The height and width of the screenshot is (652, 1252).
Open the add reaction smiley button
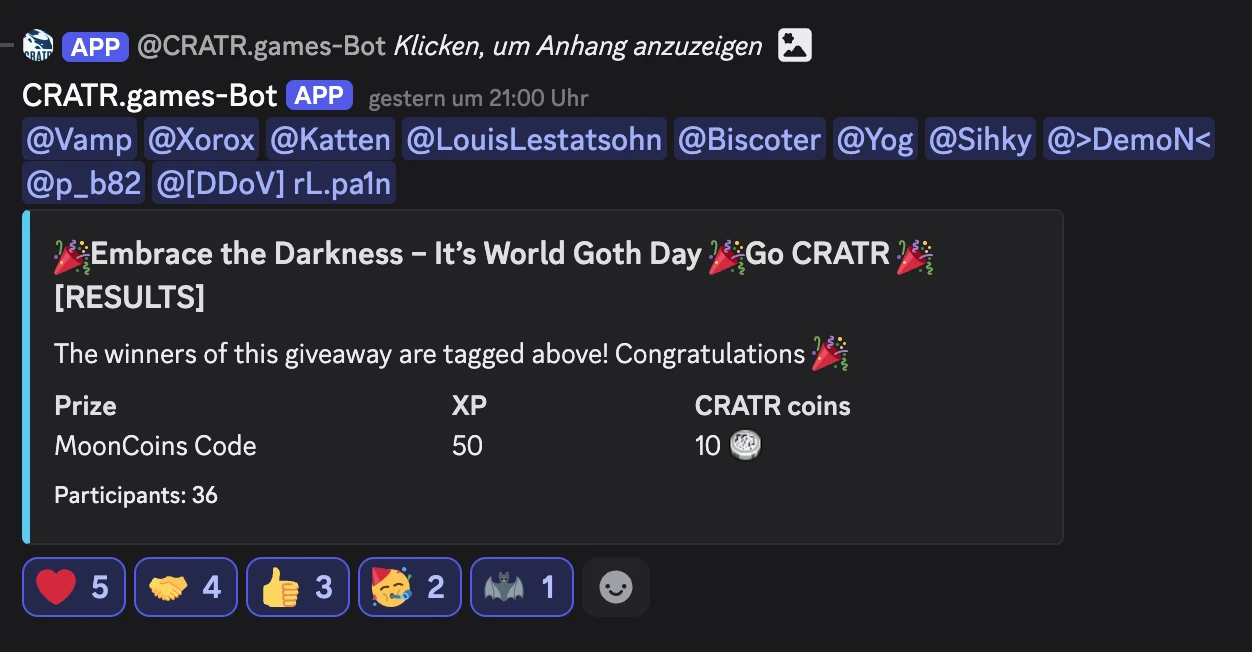point(616,587)
